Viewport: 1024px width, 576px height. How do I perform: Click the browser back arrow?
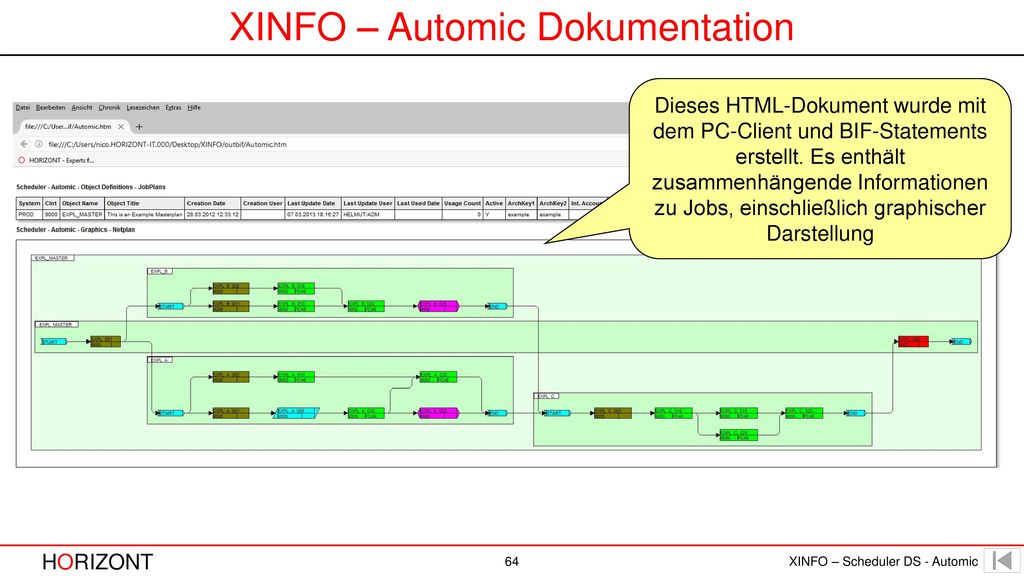(24, 144)
